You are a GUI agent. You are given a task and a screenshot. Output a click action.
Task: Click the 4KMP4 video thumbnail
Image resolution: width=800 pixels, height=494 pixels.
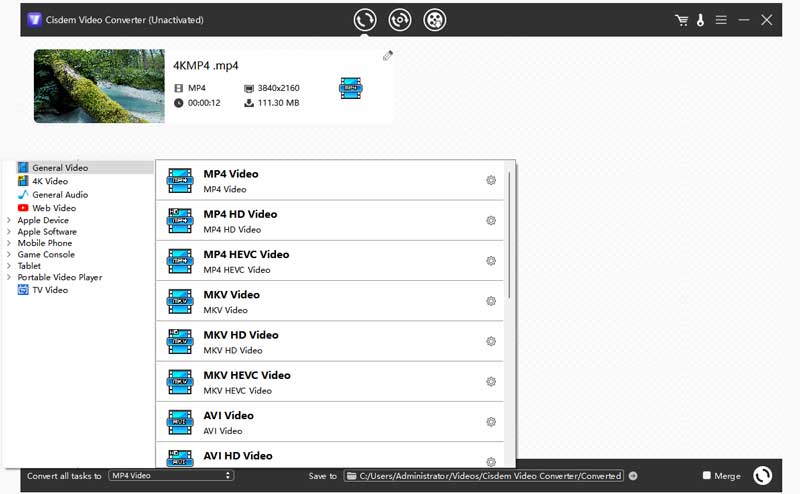[99, 86]
